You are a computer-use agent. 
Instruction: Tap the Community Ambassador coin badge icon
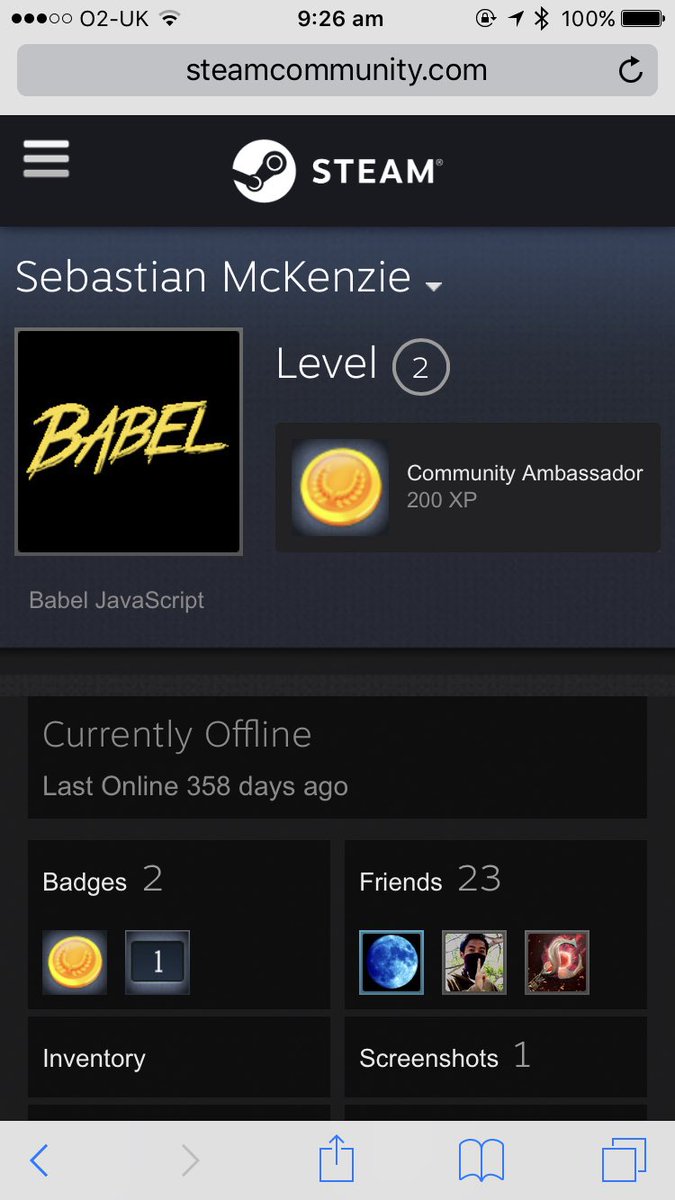click(341, 487)
